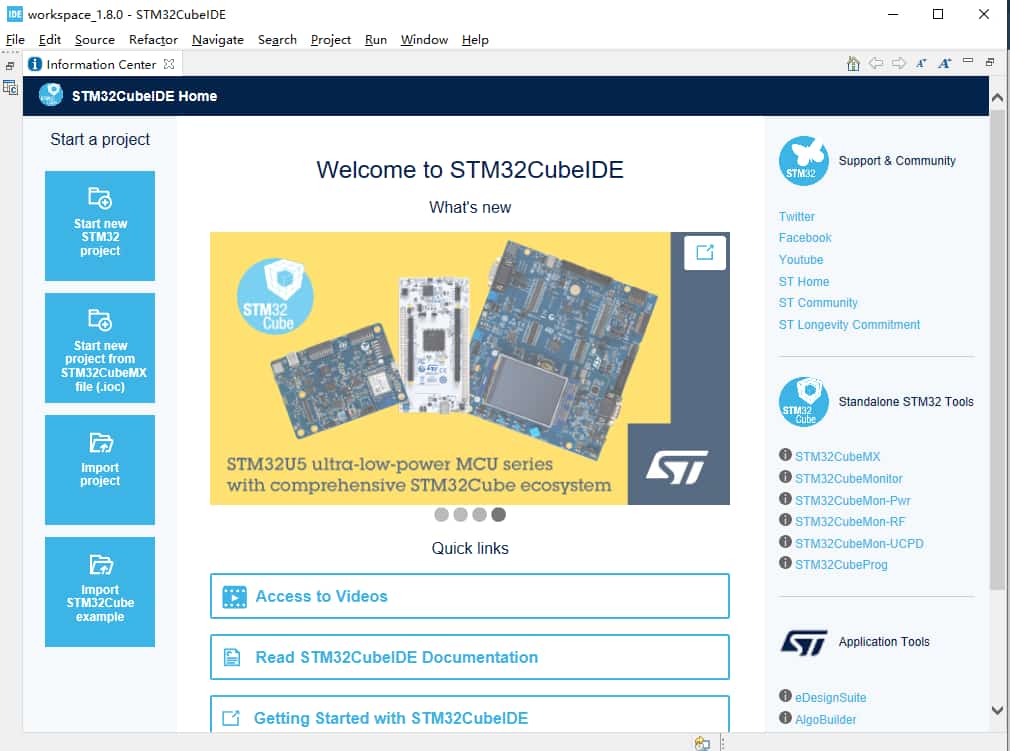Open the C/C++ perspective icon in left trim

tap(10, 88)
